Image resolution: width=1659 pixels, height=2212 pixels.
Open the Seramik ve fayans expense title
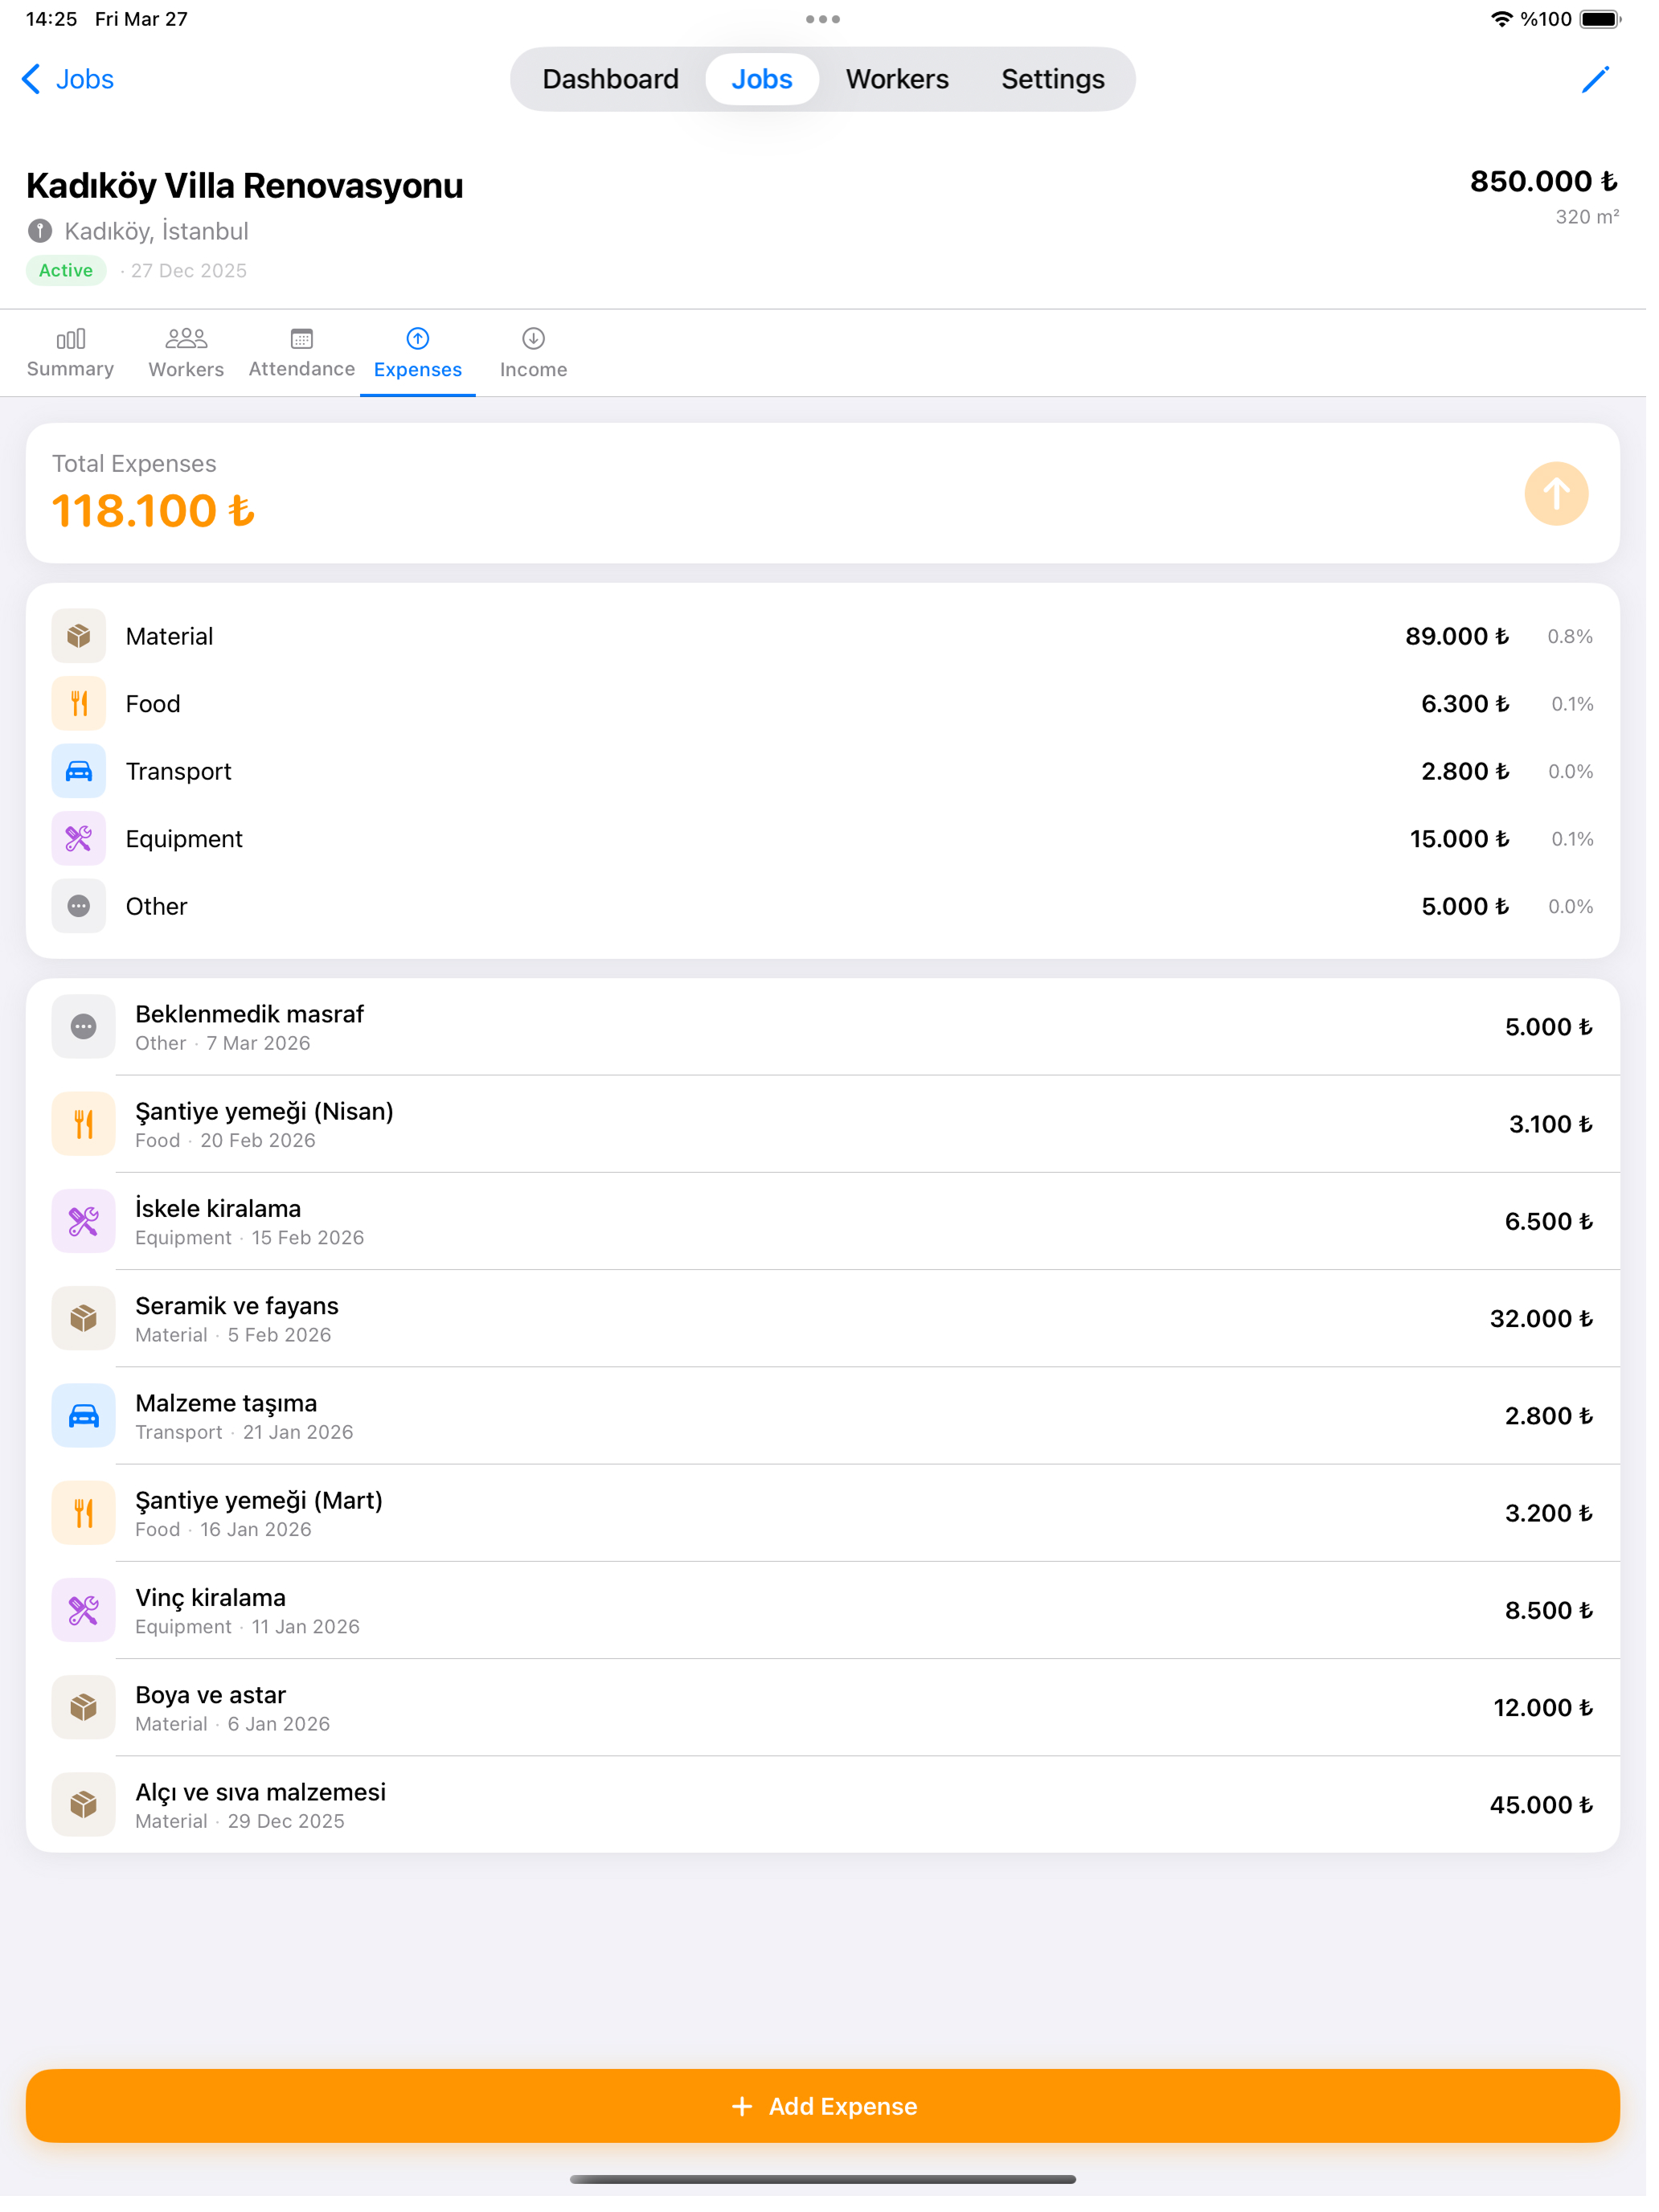pyautogui.click(x=237, y=1305)
